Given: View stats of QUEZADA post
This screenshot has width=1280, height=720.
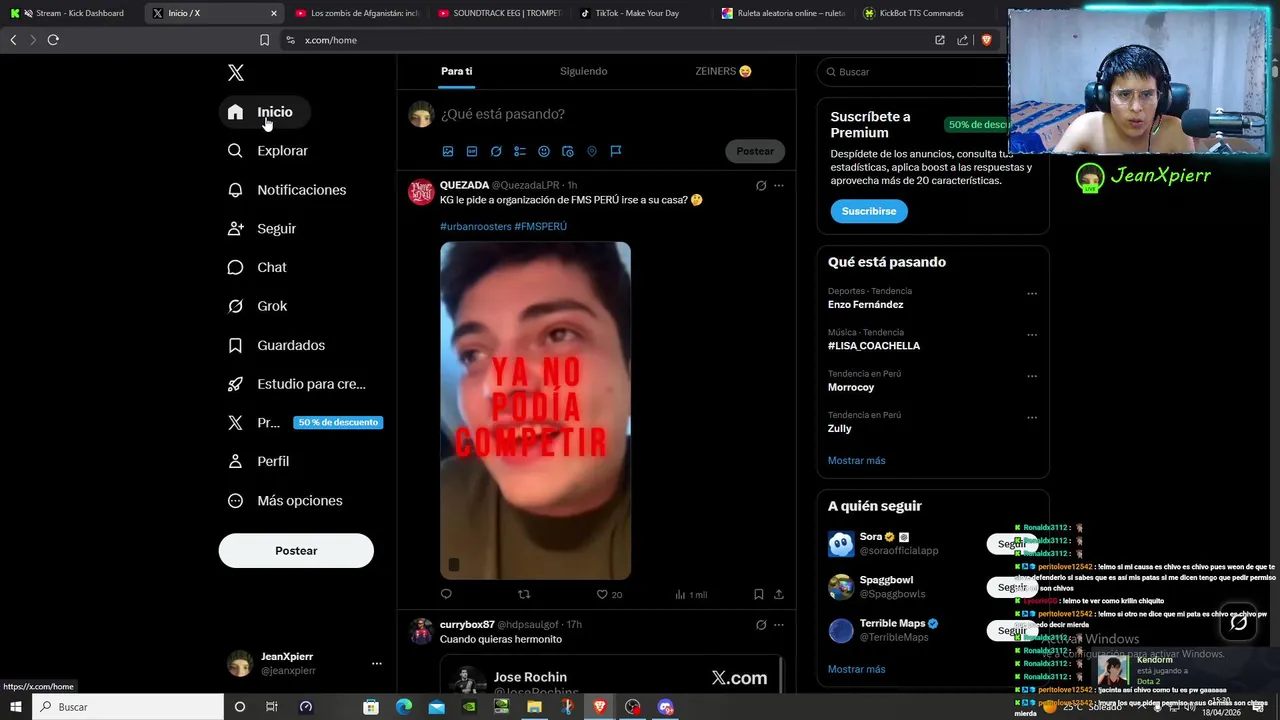Looking at the screenshot, I should pyautogui.click(x=690, y=594).
